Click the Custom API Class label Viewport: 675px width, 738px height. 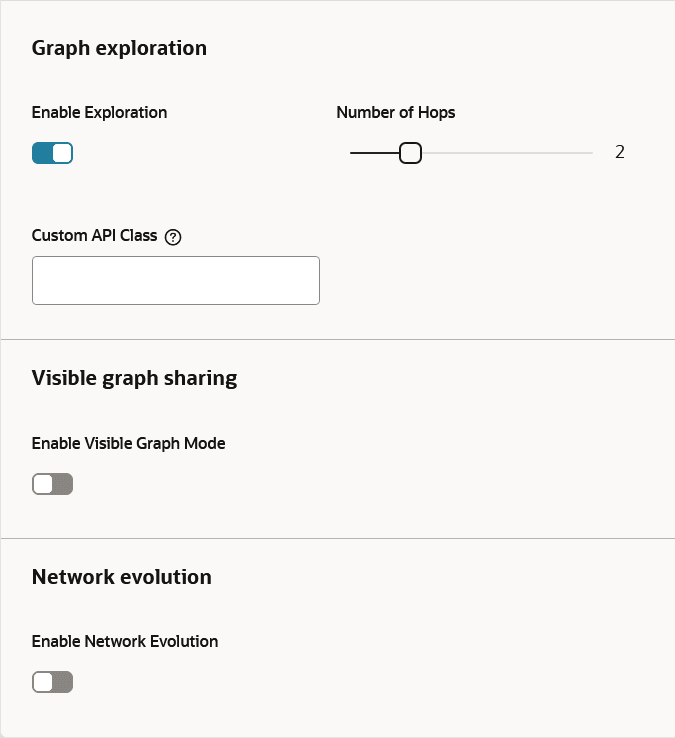click(x=94, y=235)
